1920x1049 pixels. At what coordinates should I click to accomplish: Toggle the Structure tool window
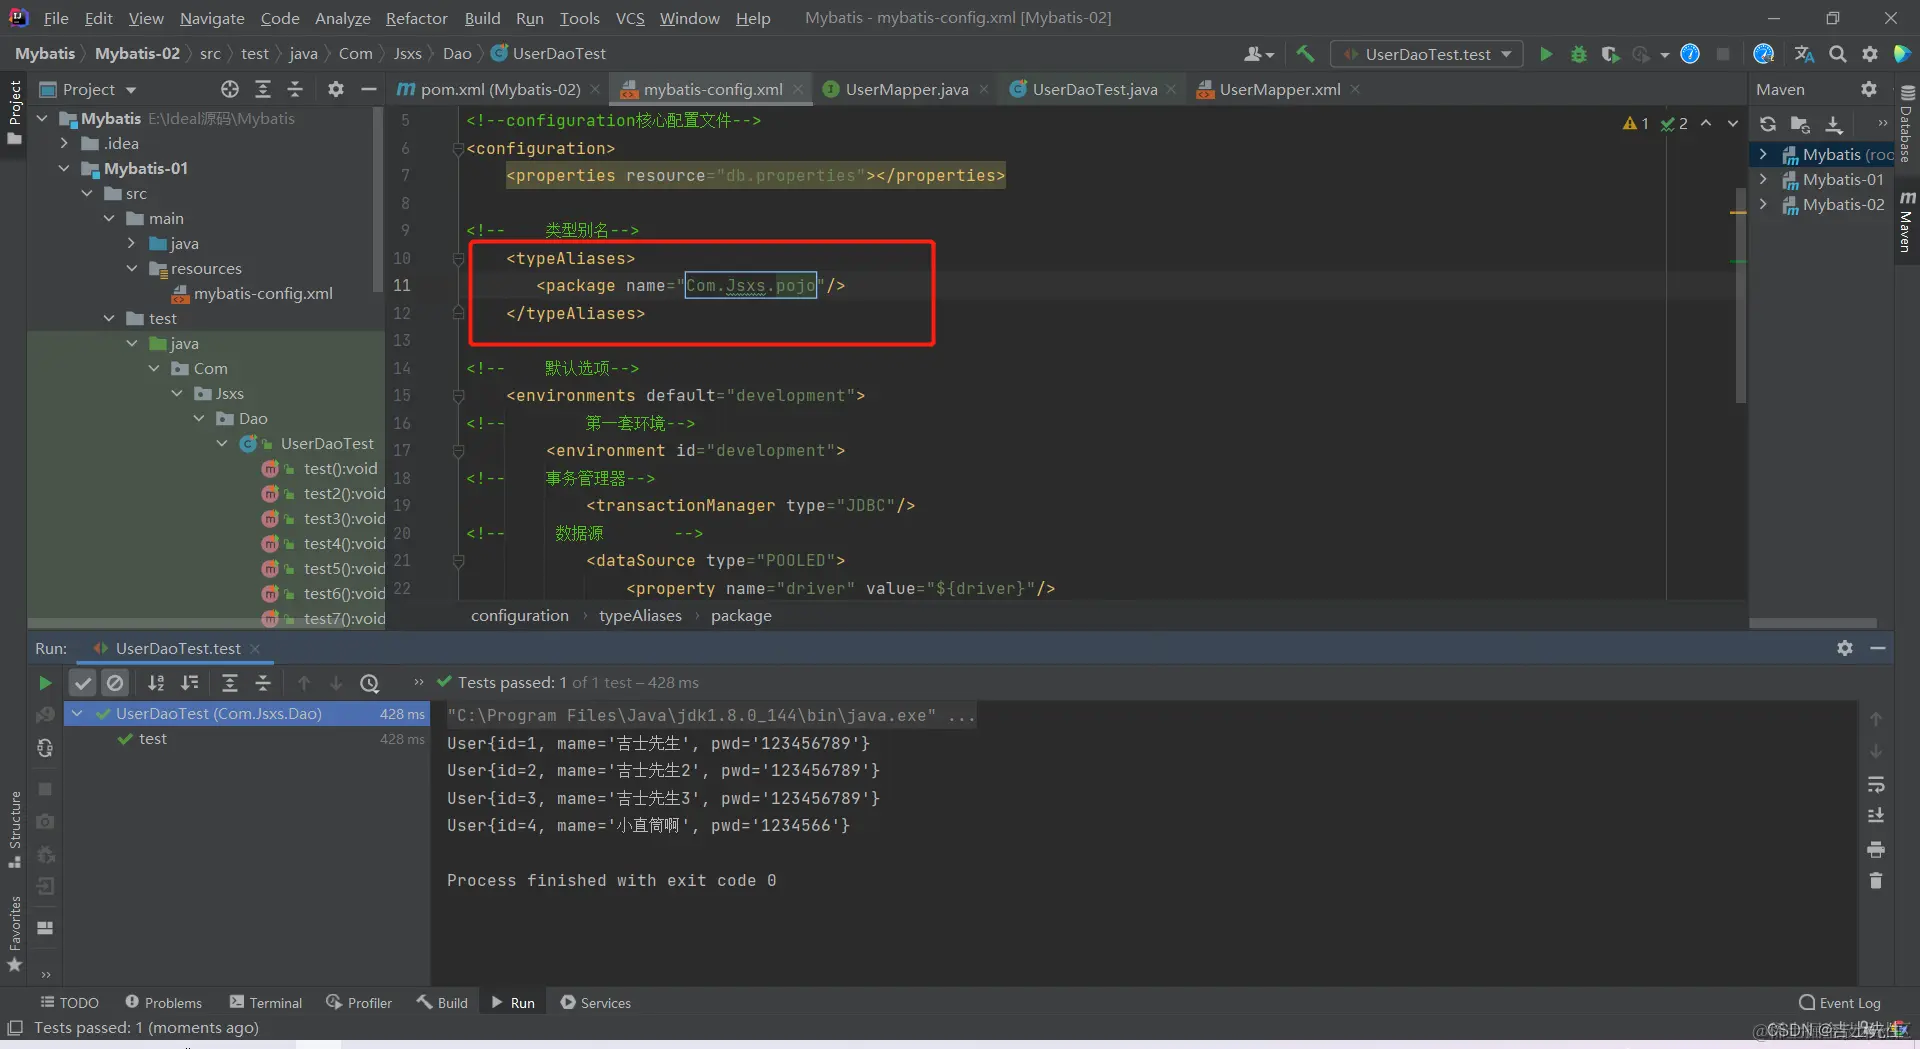(14, 829)
